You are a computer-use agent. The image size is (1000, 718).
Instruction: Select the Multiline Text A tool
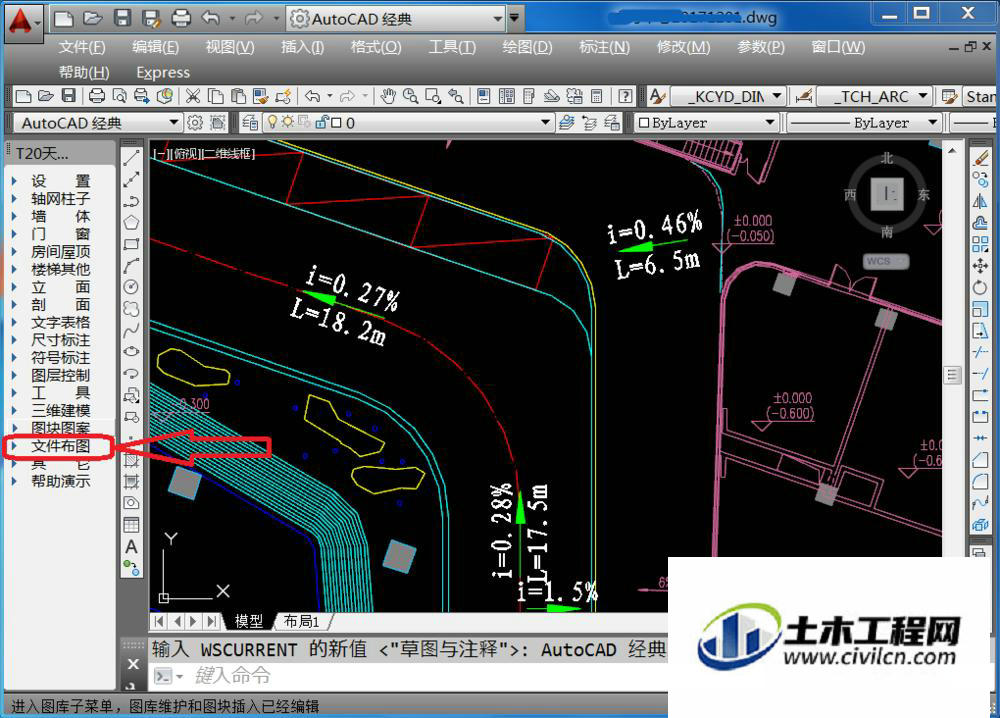[x=131, y=546]
